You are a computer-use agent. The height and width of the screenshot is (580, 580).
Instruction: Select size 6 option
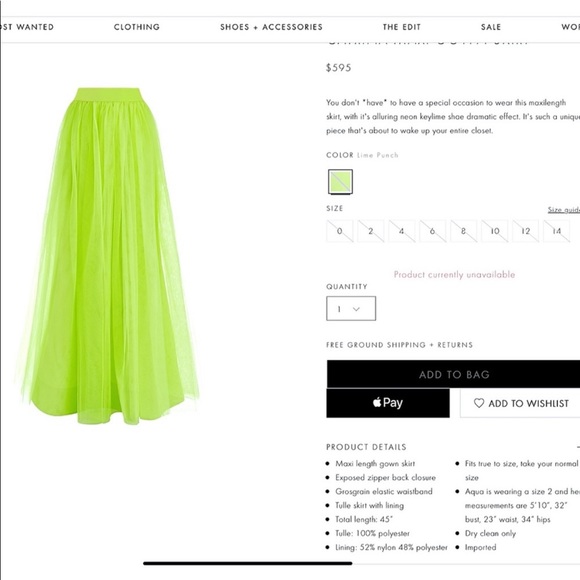pyautogui.click(x=432, y=231)
